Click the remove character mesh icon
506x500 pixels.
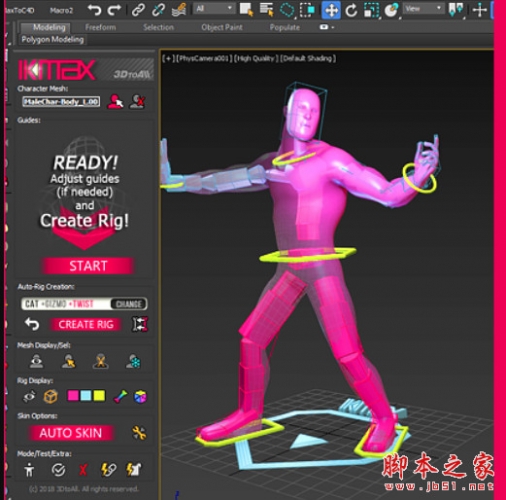click(137, 101)
